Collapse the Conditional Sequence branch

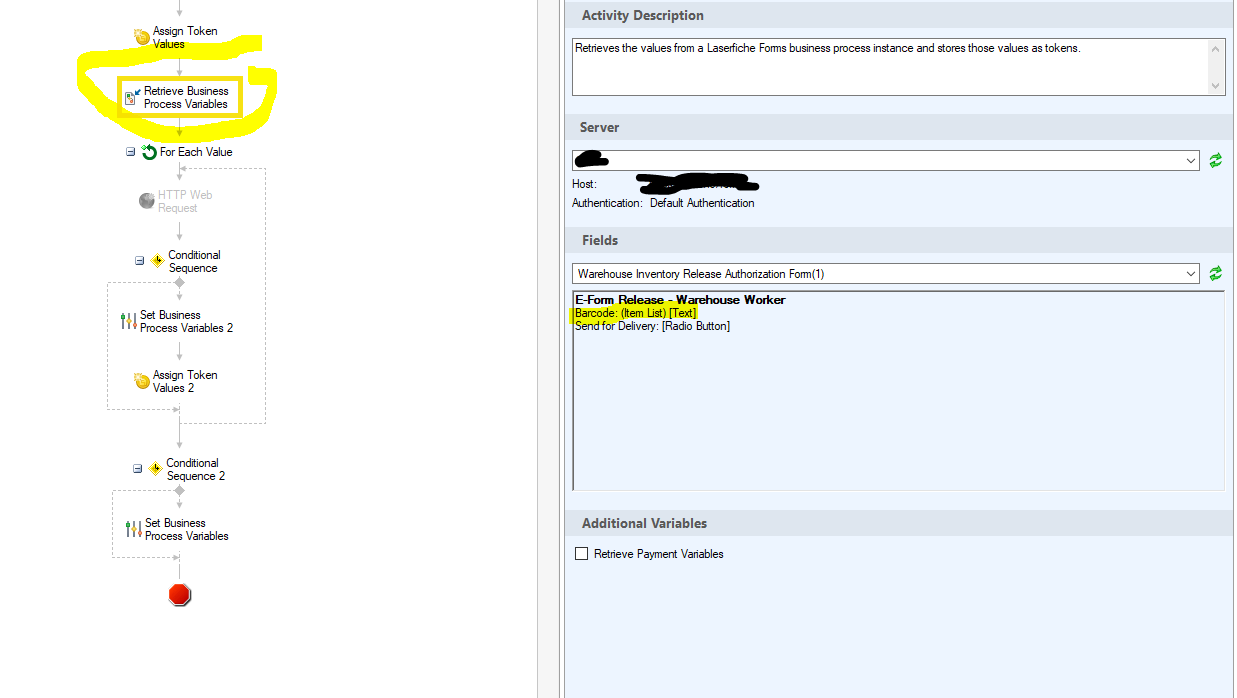(139, 261)
